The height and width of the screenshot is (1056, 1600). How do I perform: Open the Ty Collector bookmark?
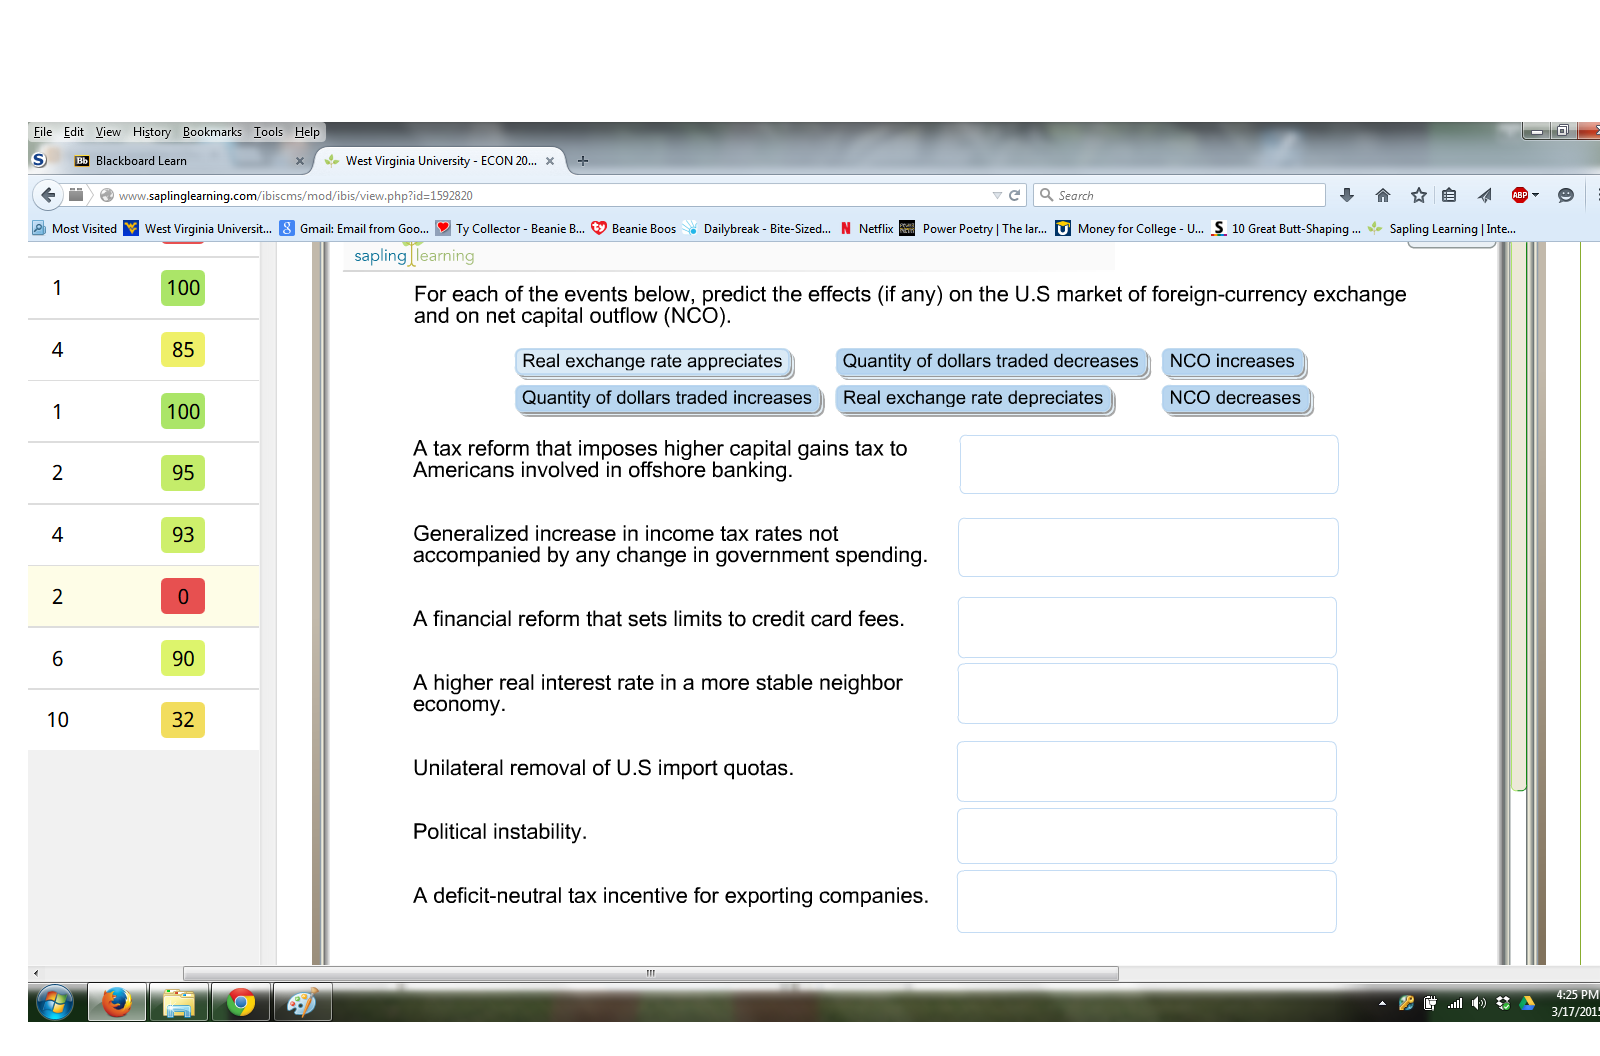click(511, 229)
